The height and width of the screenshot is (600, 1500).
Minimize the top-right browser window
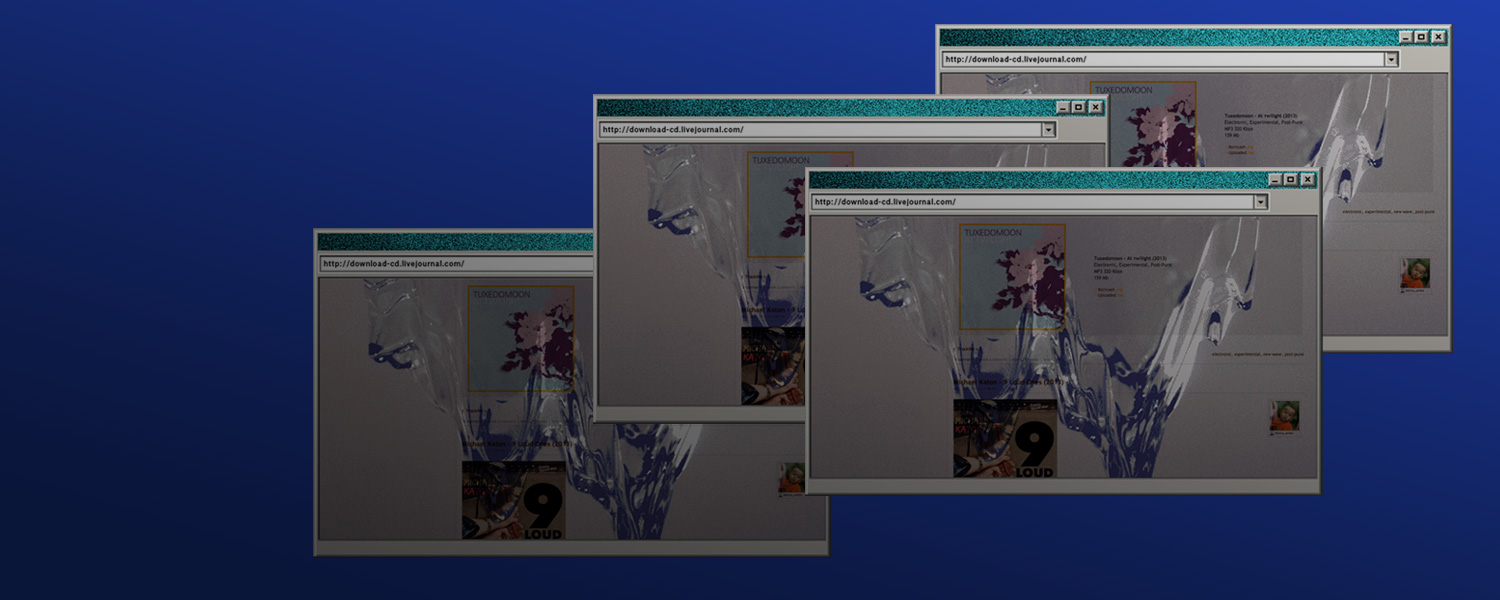coord(1405,37)
